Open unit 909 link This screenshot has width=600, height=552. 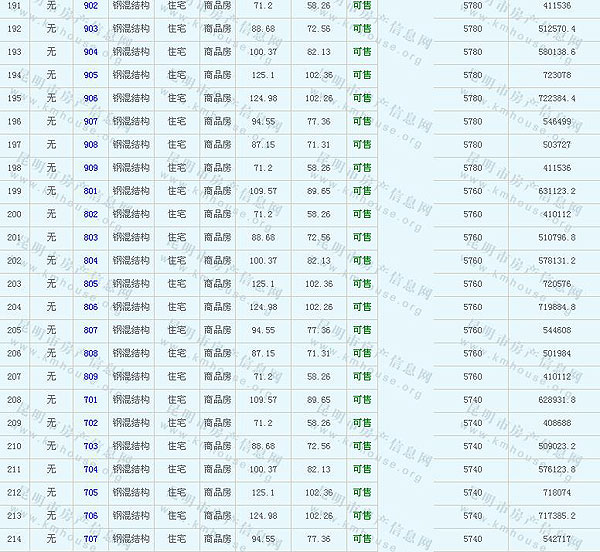(91, 168)
